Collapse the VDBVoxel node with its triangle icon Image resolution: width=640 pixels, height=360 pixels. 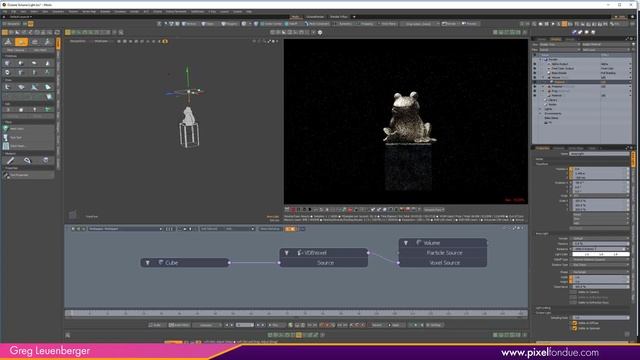(x=287, y=253)
